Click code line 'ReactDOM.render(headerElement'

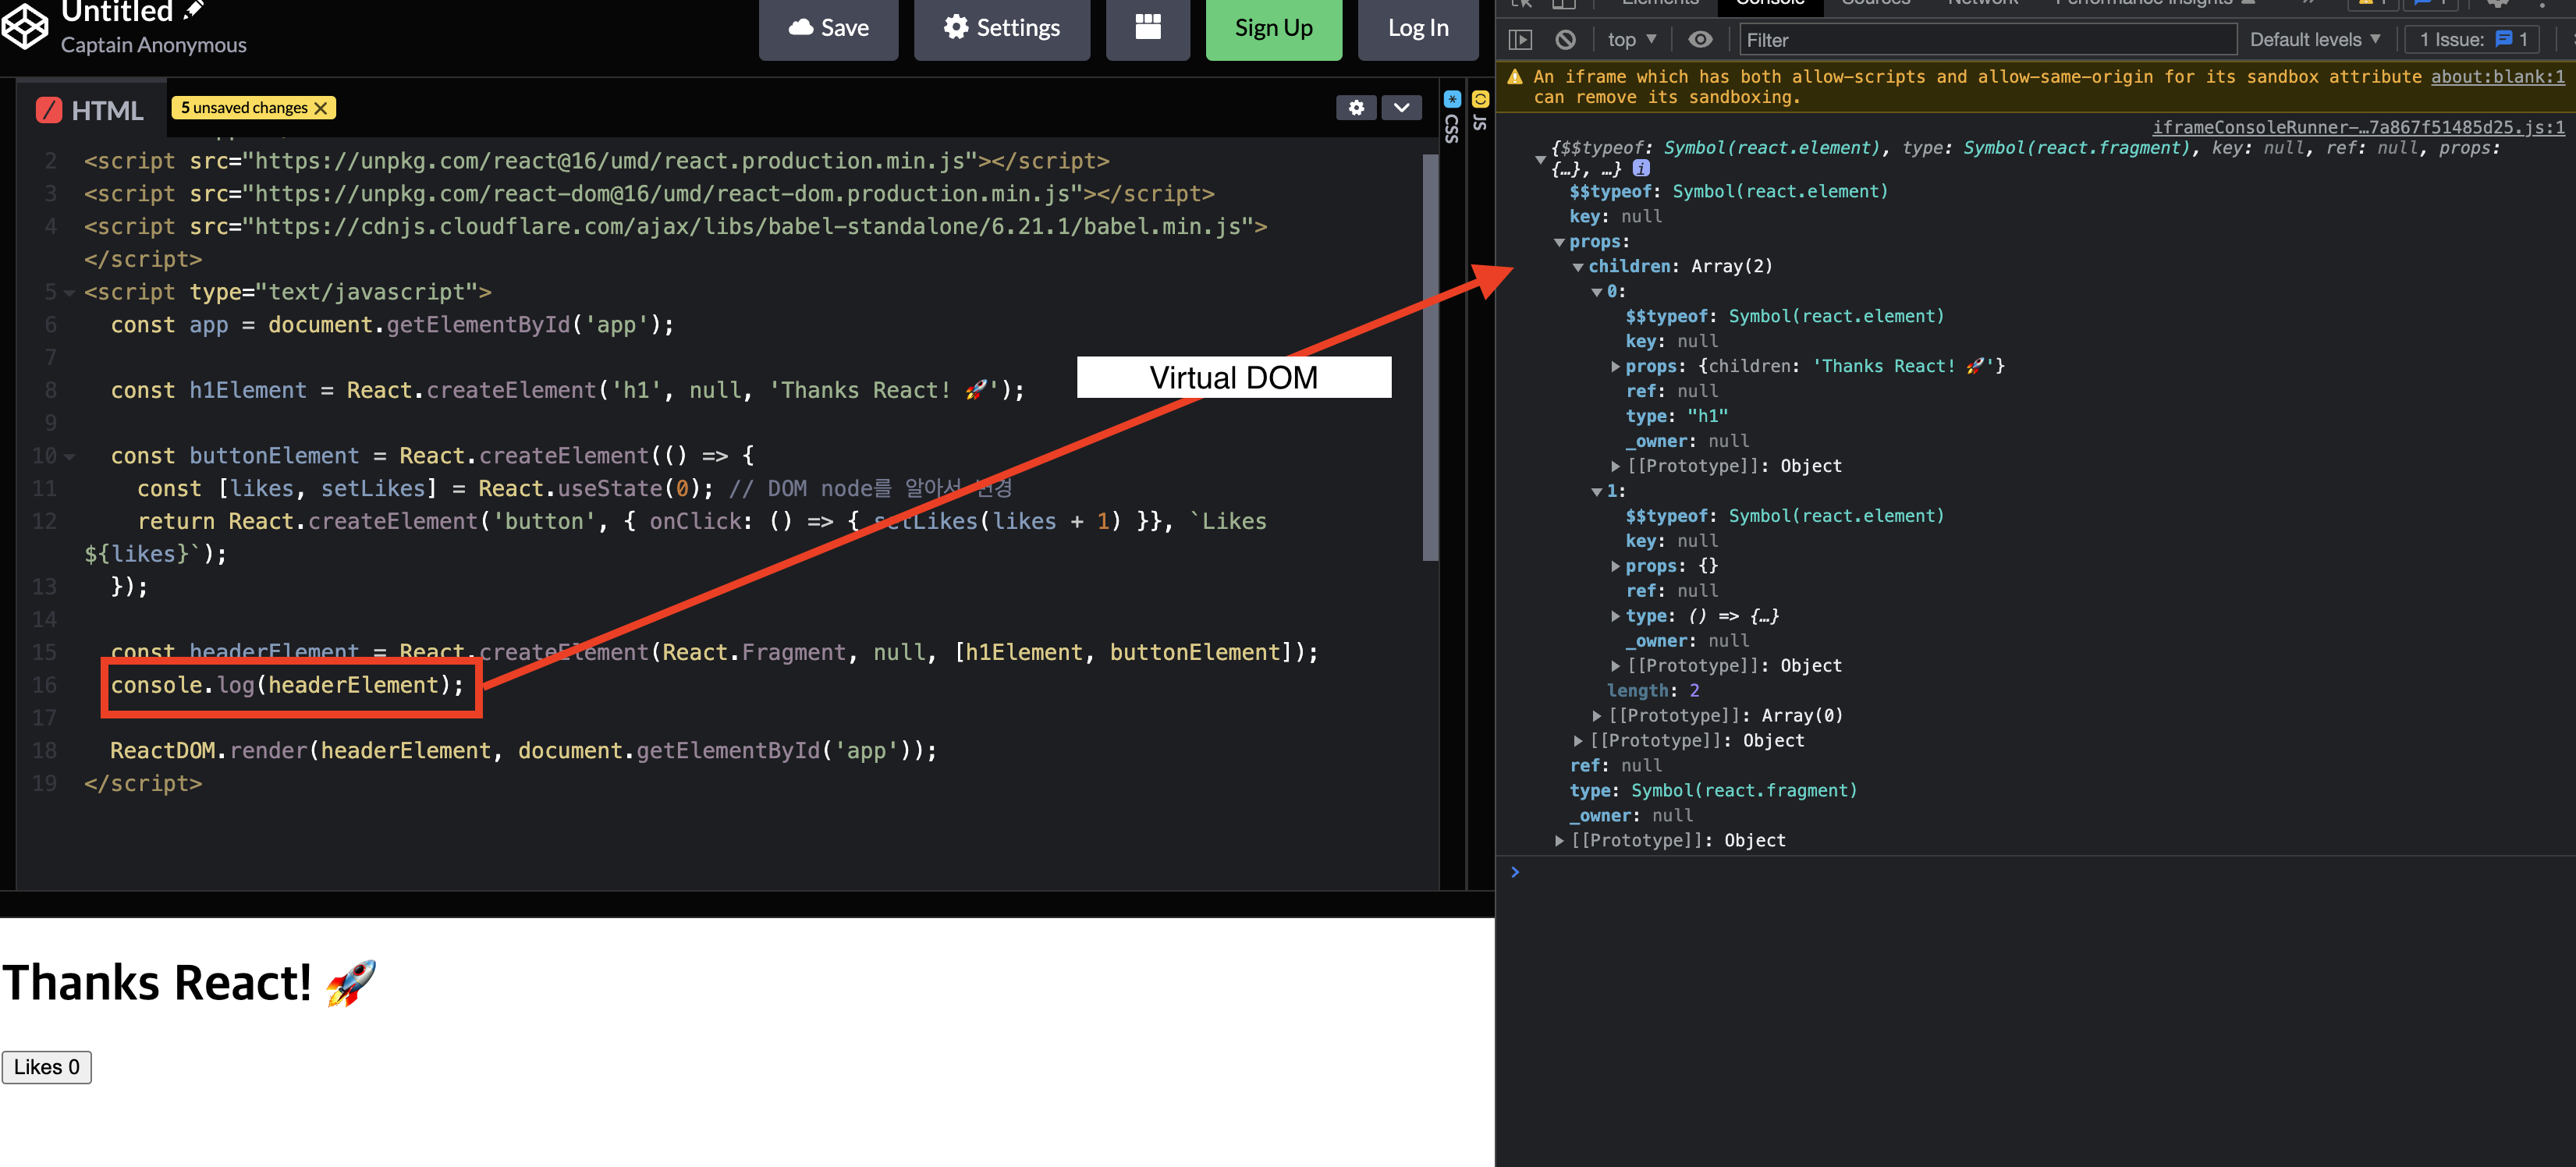point(523,751)
